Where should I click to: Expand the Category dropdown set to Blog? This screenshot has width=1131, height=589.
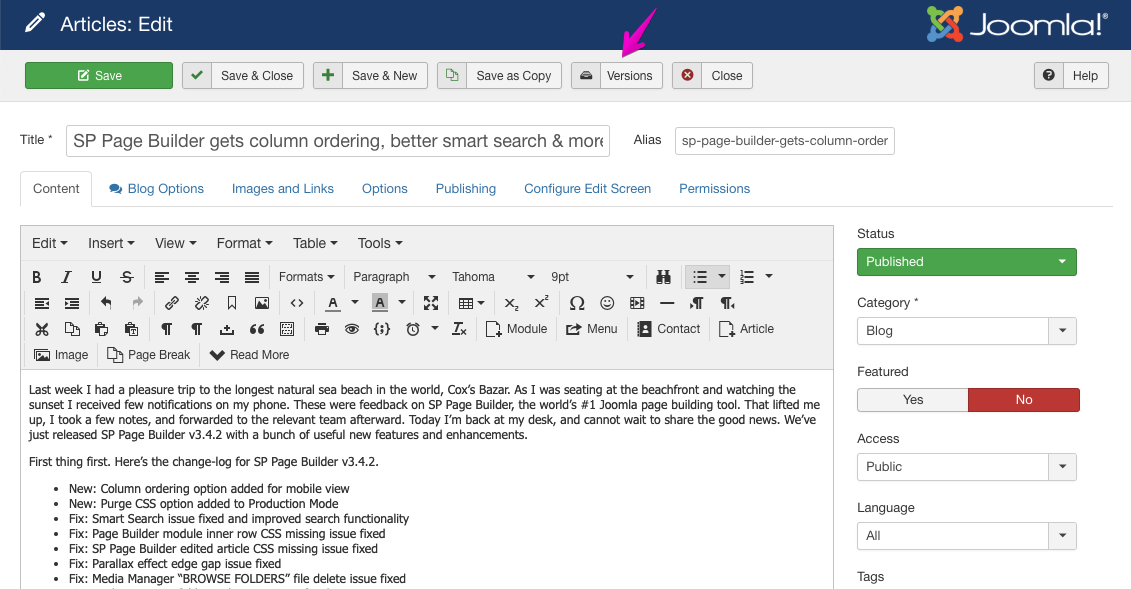(x=966, y=331)
